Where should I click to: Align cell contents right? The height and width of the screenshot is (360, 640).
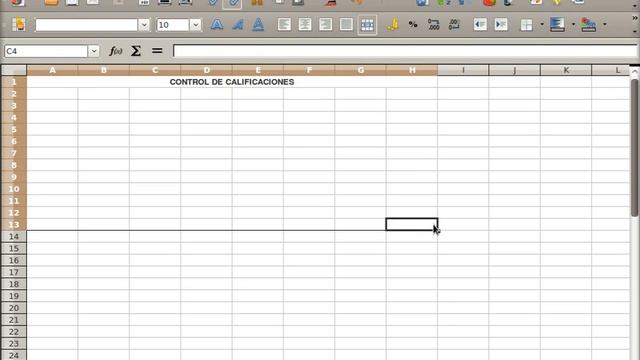[x=325, y=24]
